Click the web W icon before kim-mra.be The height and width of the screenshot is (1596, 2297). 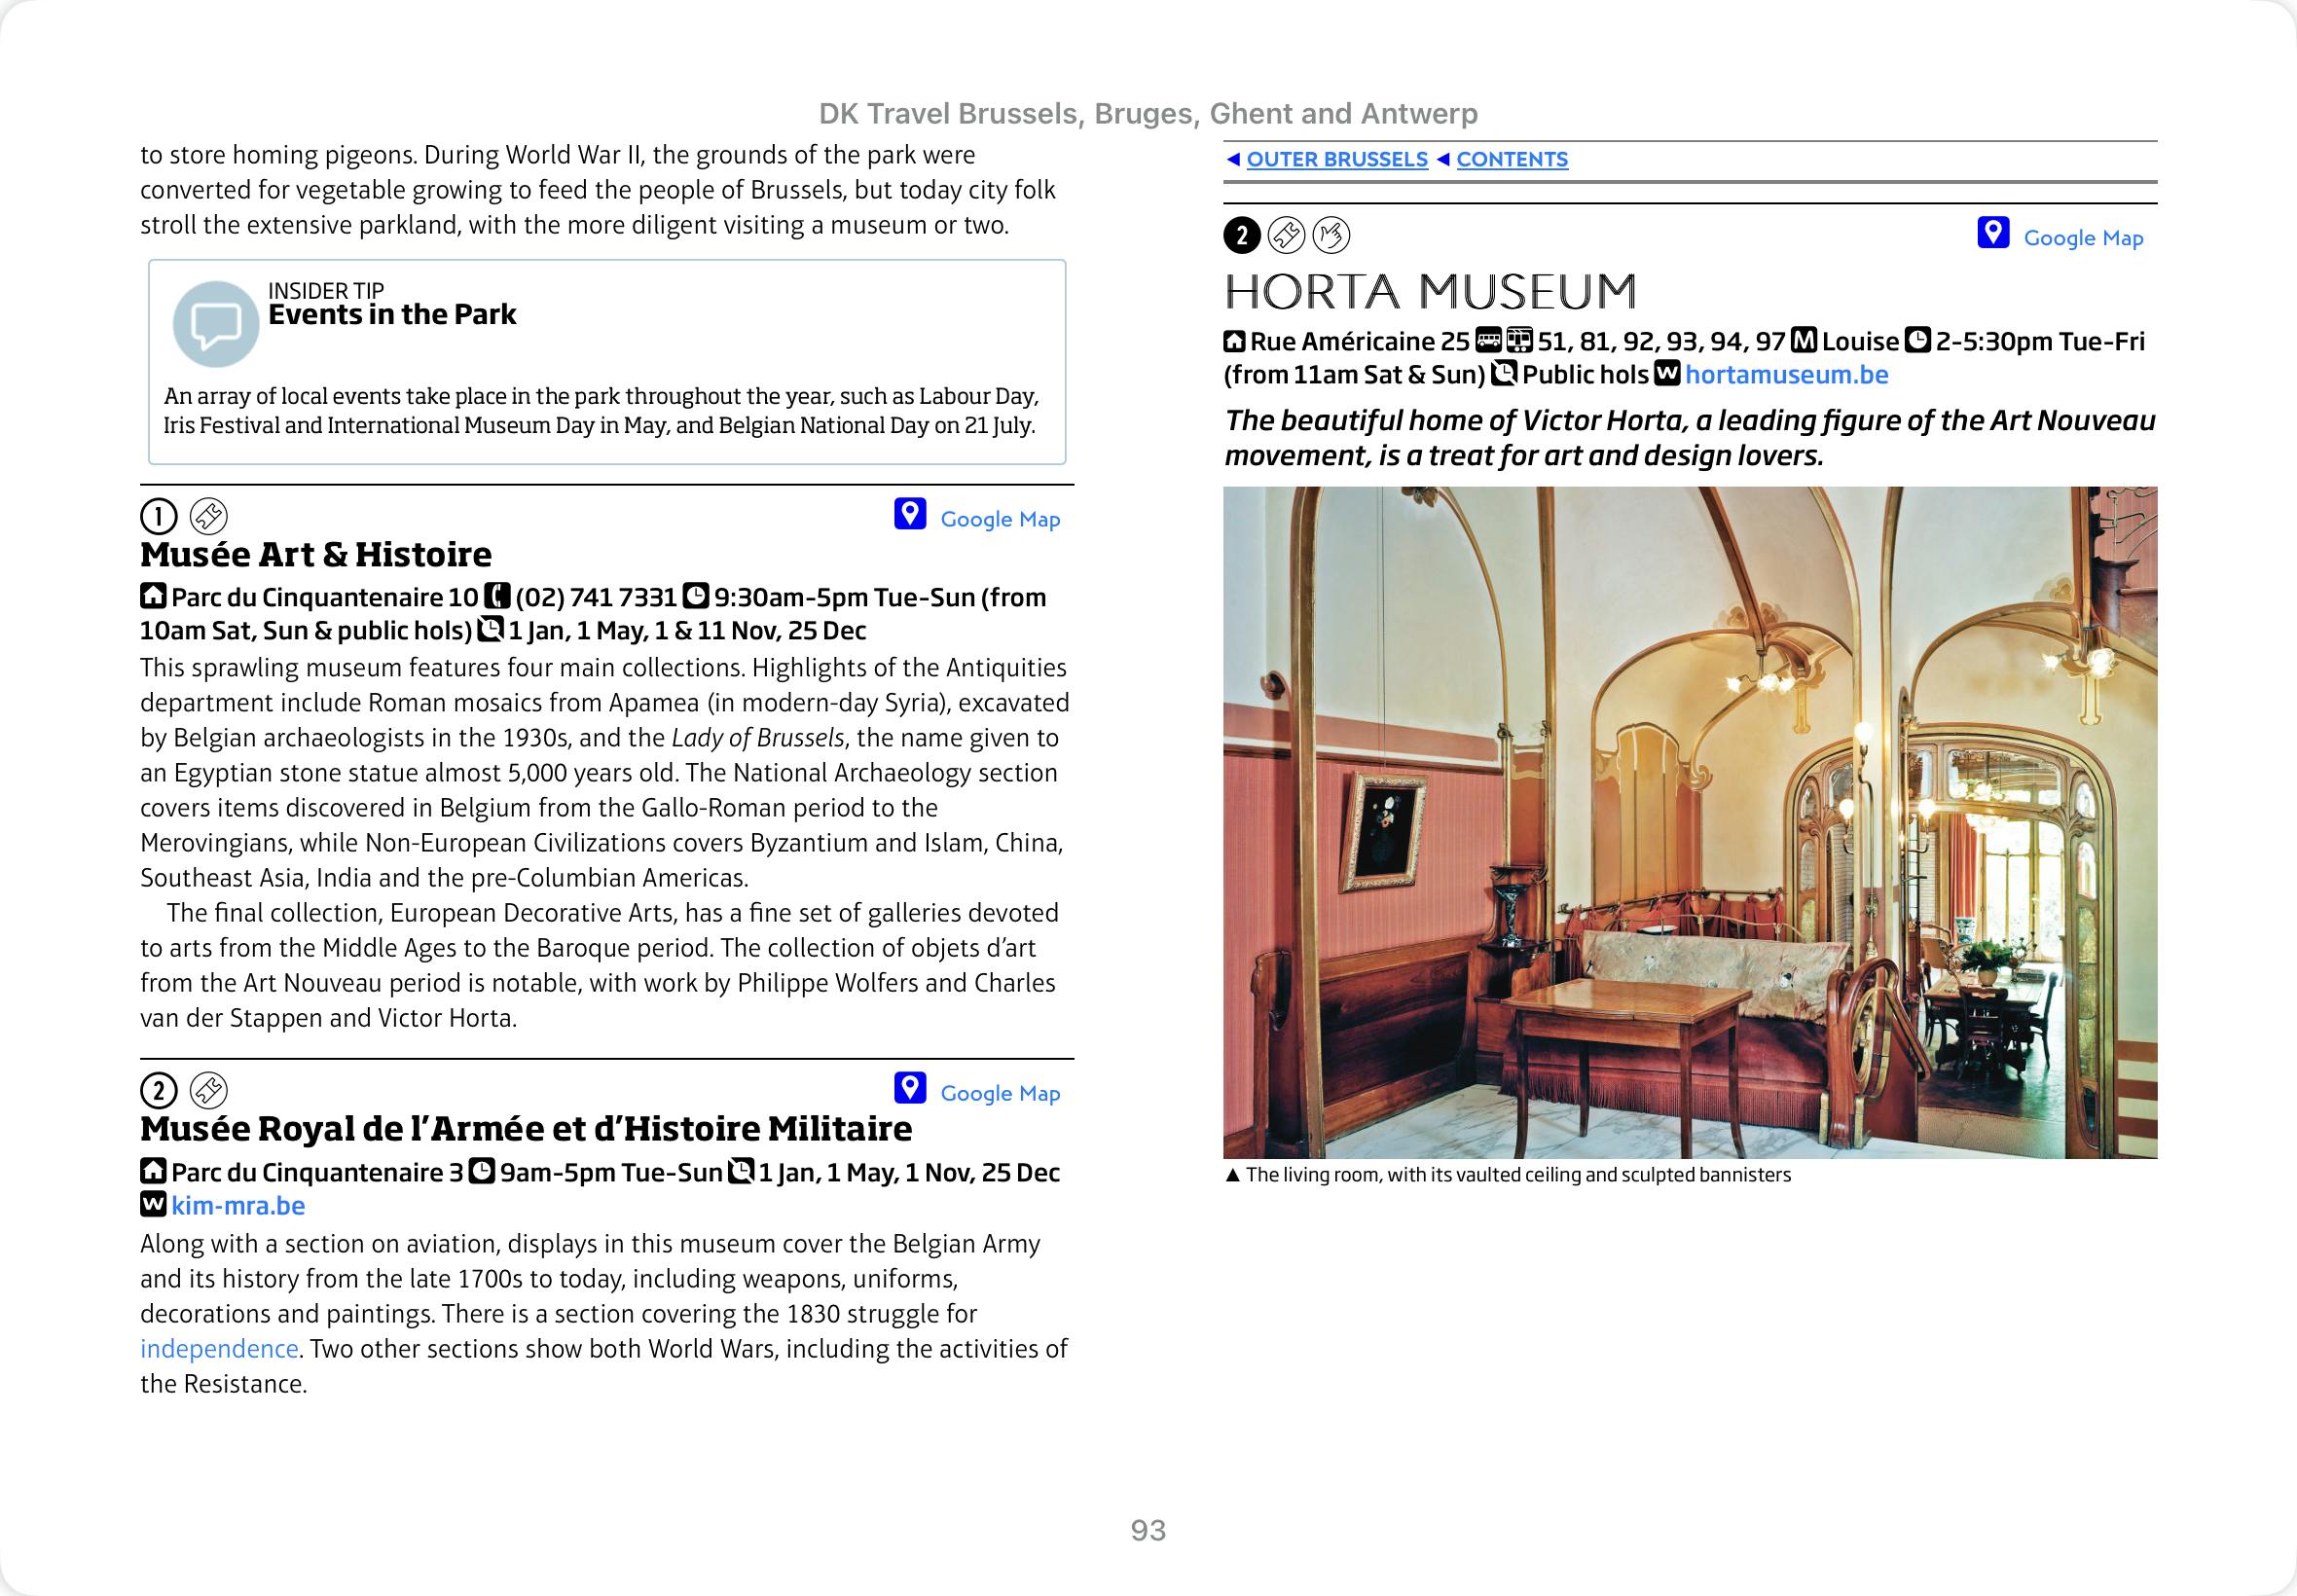point(153,1205)
